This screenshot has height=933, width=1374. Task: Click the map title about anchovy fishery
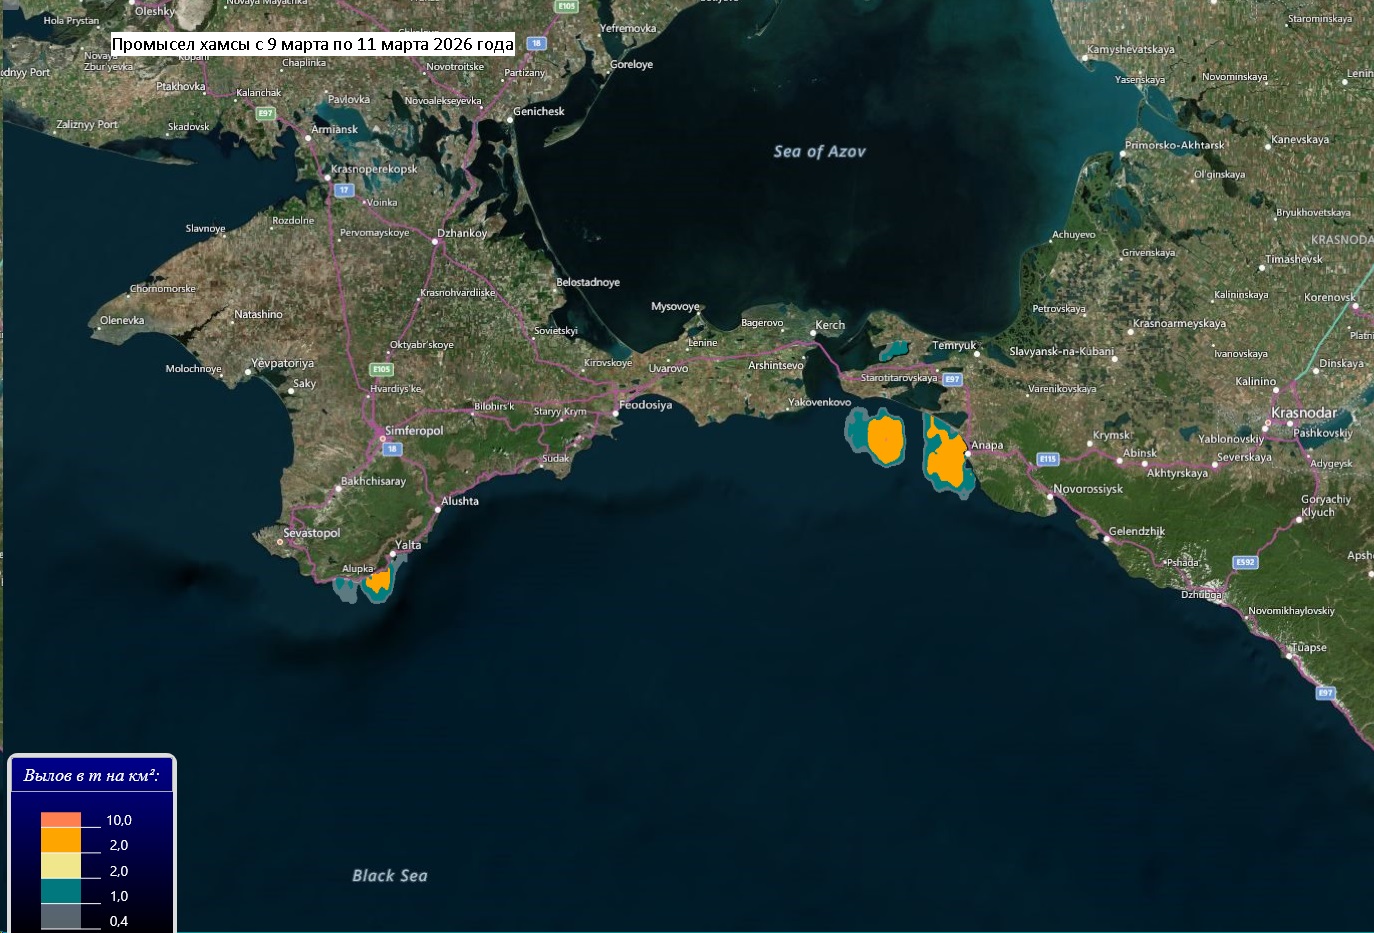pos(312,44)
